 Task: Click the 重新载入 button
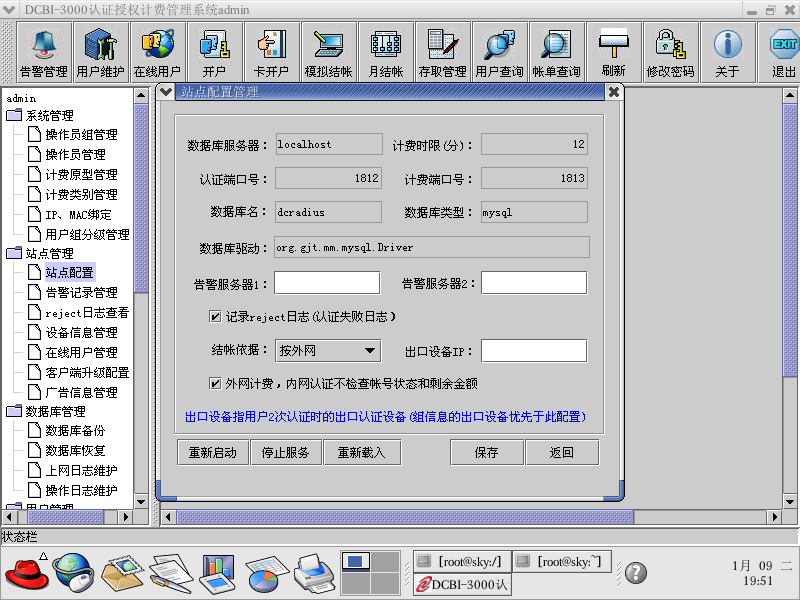point(362,453)
